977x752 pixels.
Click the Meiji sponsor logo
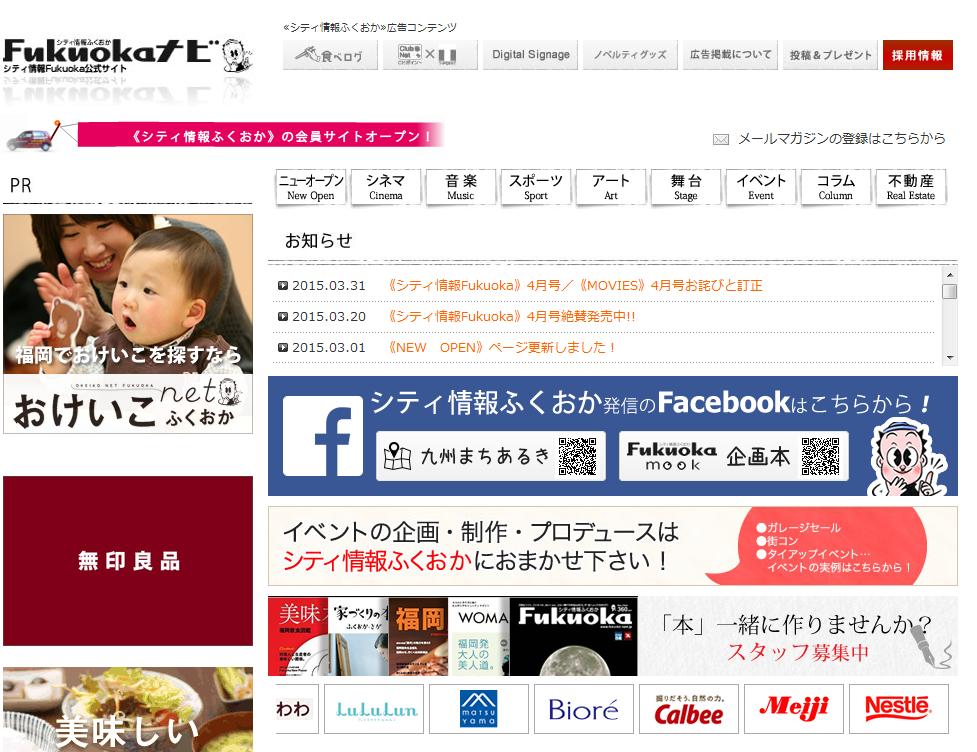[x=794, y=709]
